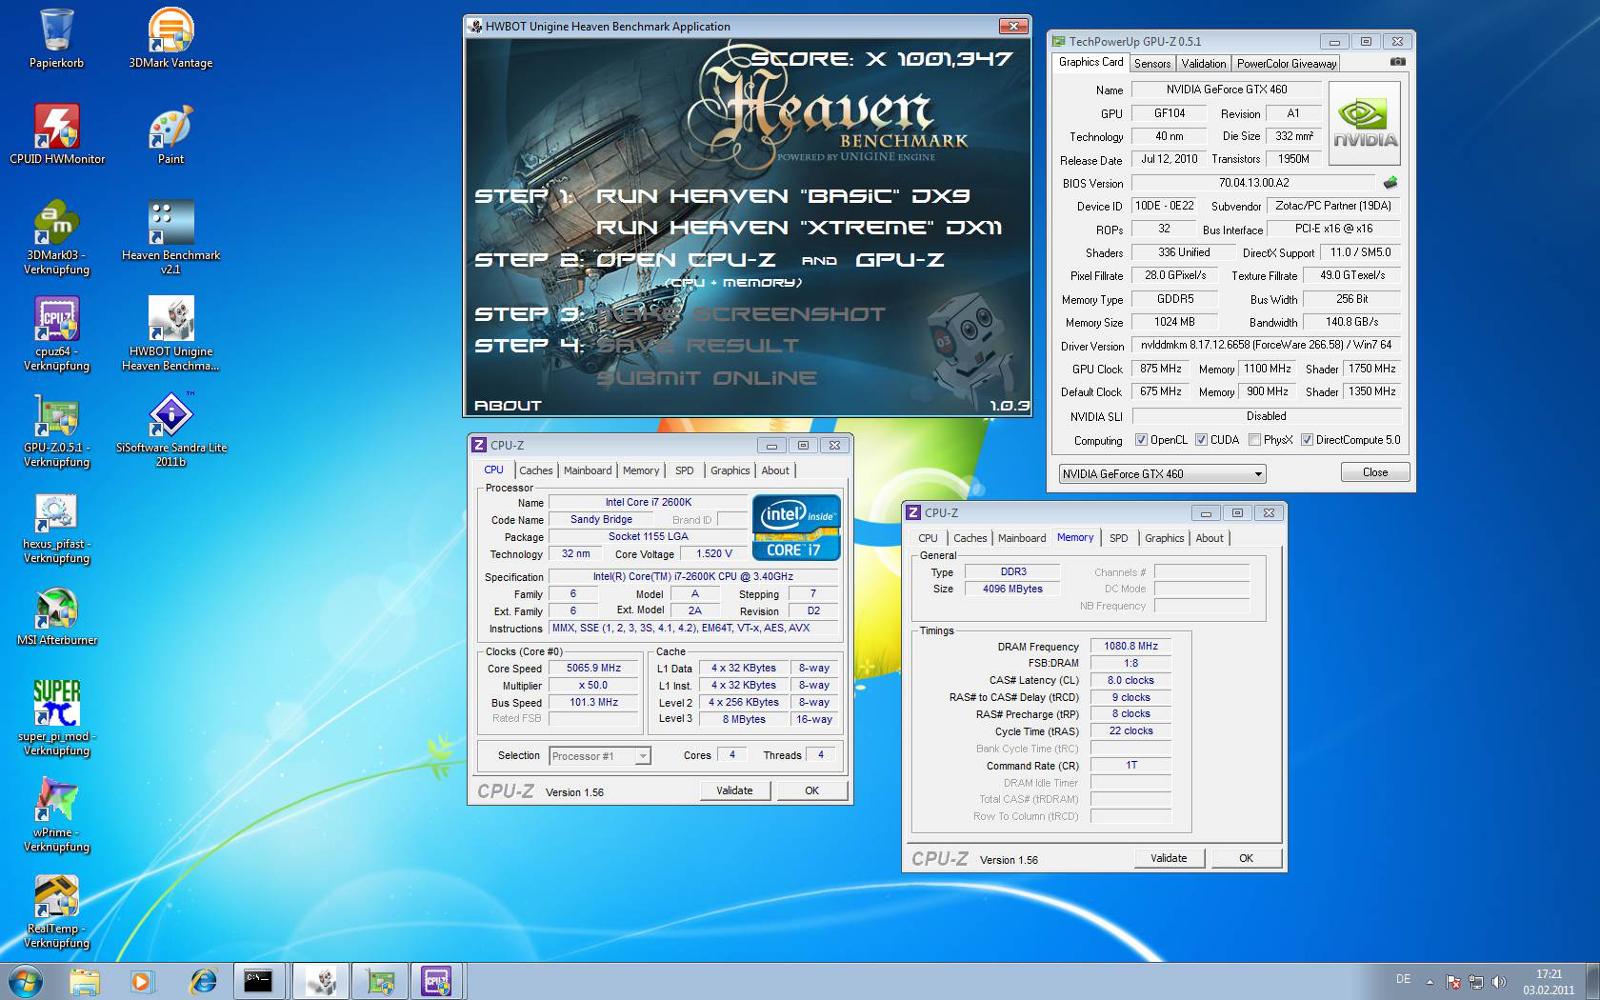Click ABOUT in HWBOT Heaven window

tap(508, 405)
